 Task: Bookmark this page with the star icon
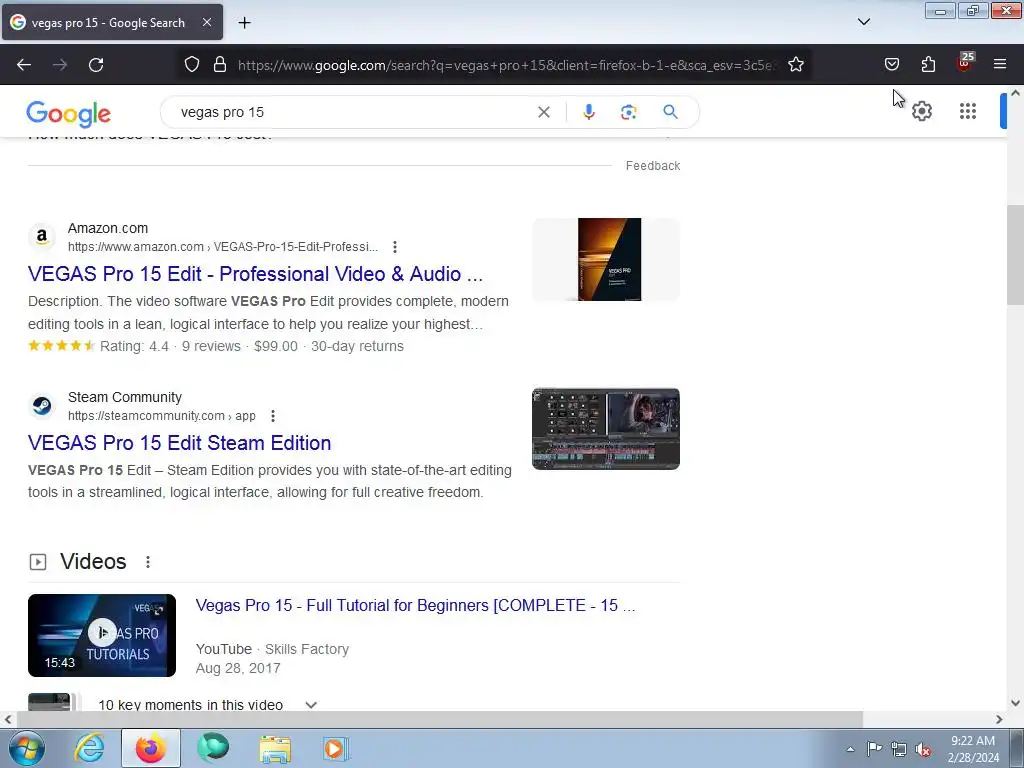795,65
